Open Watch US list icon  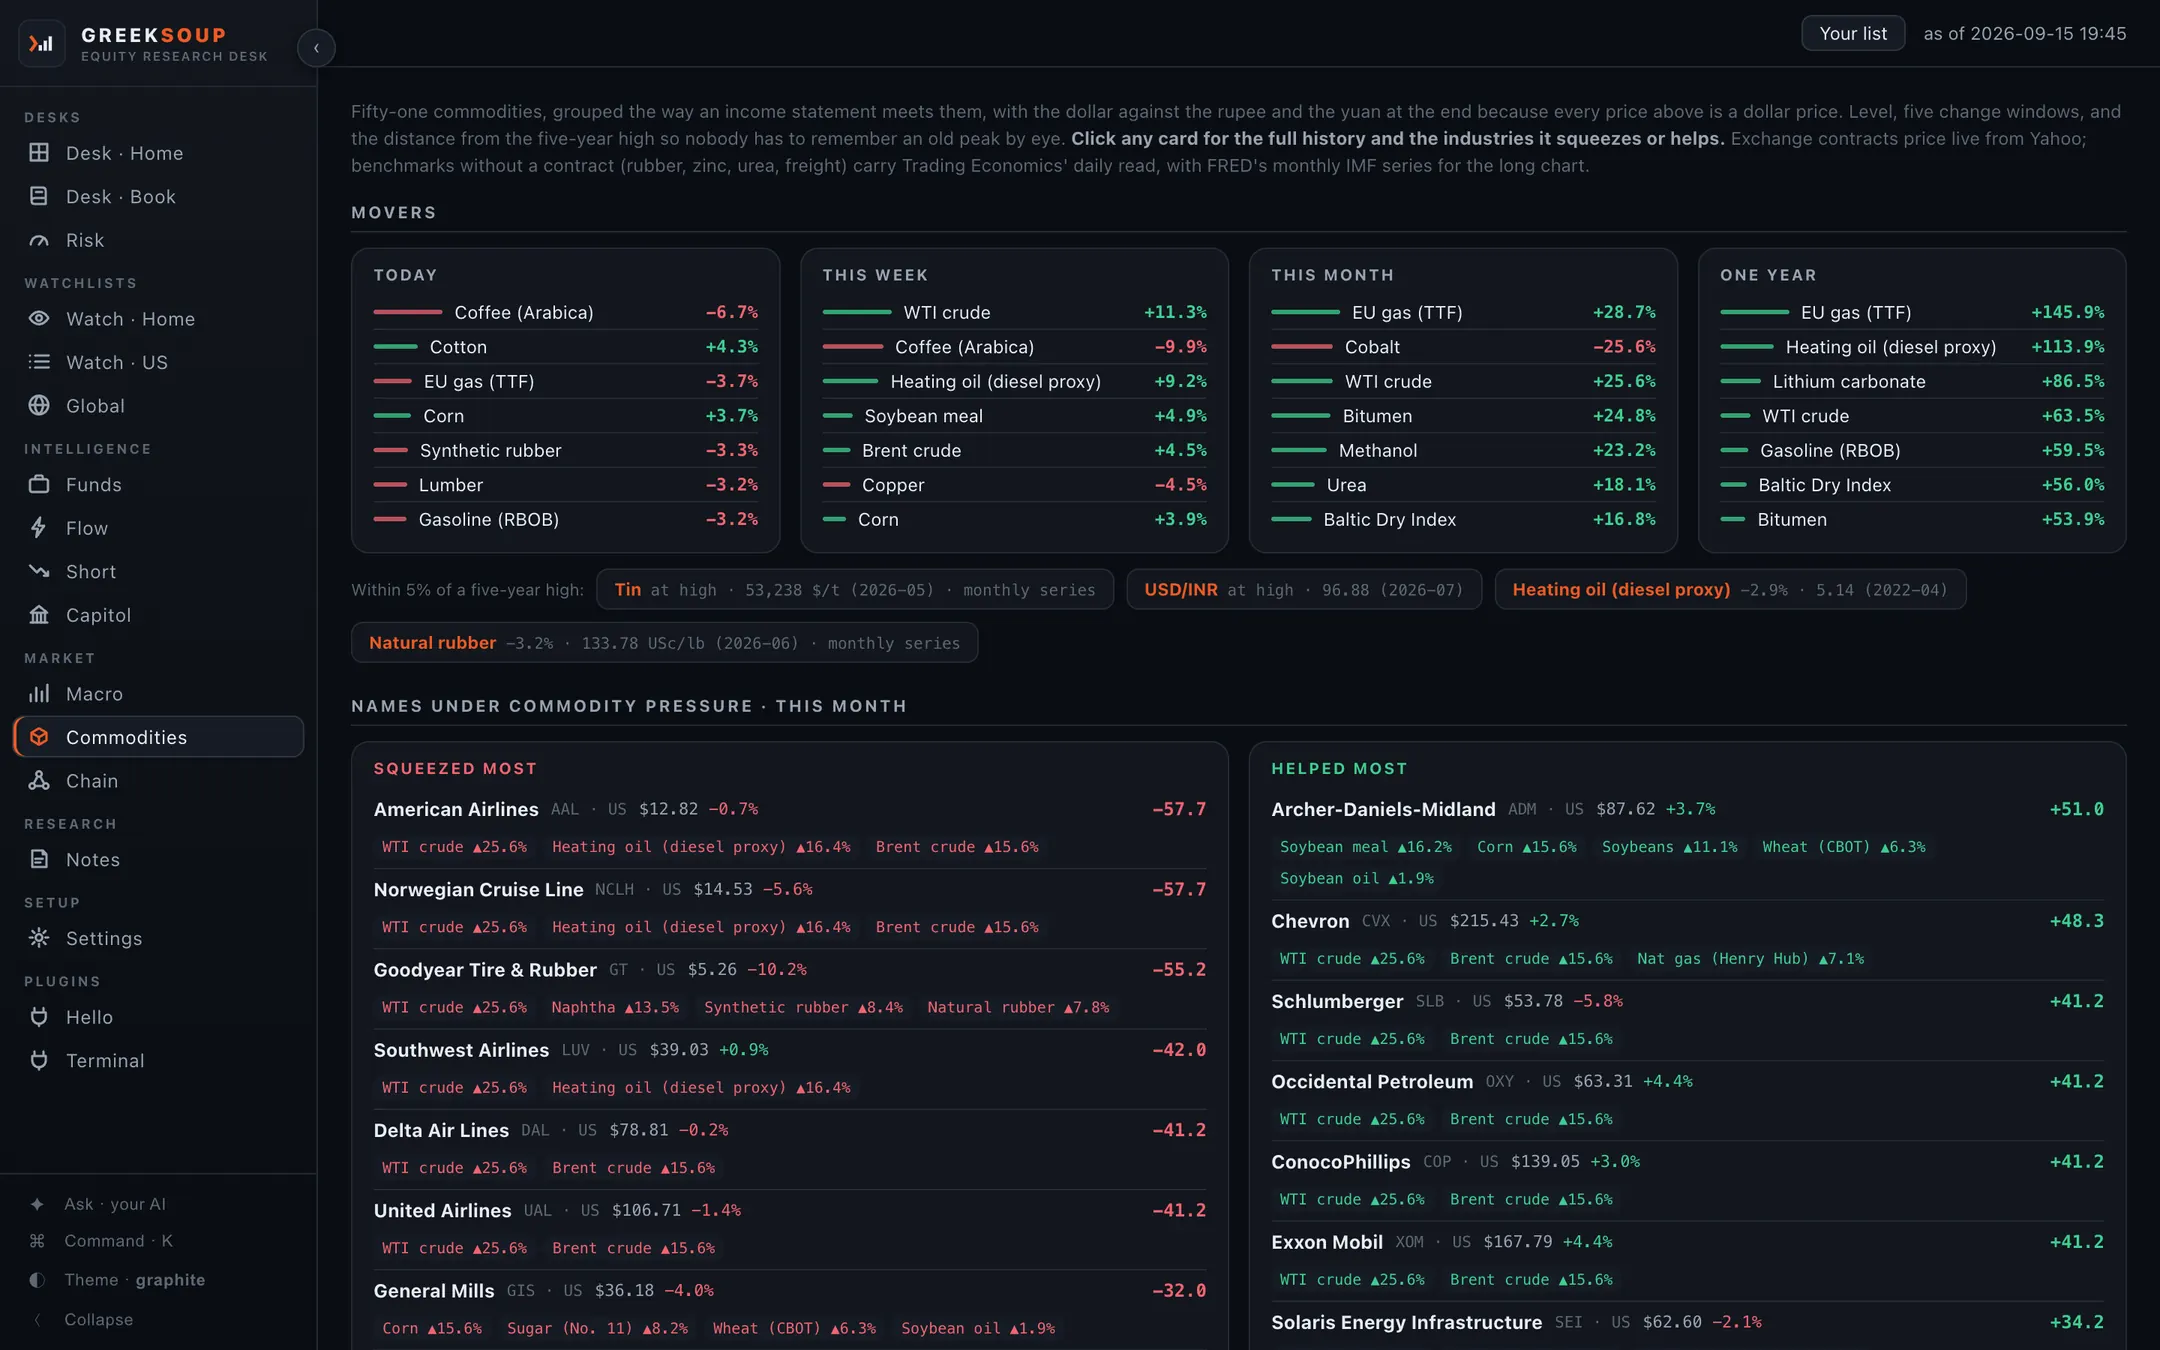(x=39, y=362)
